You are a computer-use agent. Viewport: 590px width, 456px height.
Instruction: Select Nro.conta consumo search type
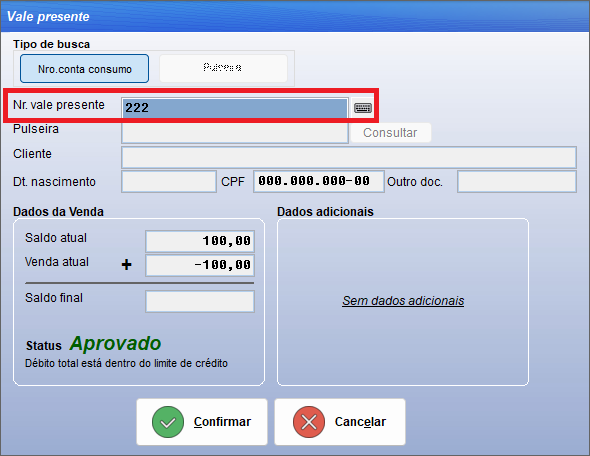pos(85,69)
